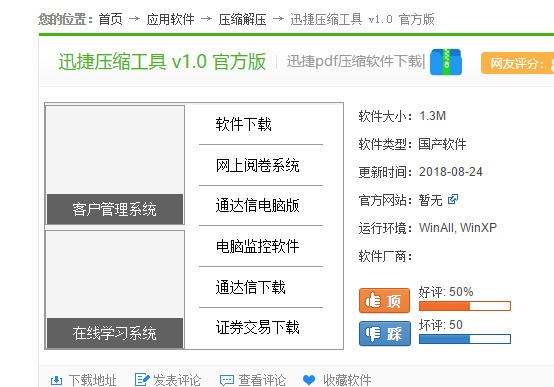This screenshot has height=387, width=554.
Task: Click the download icon next to 下载地址
Action: point(57,380)
